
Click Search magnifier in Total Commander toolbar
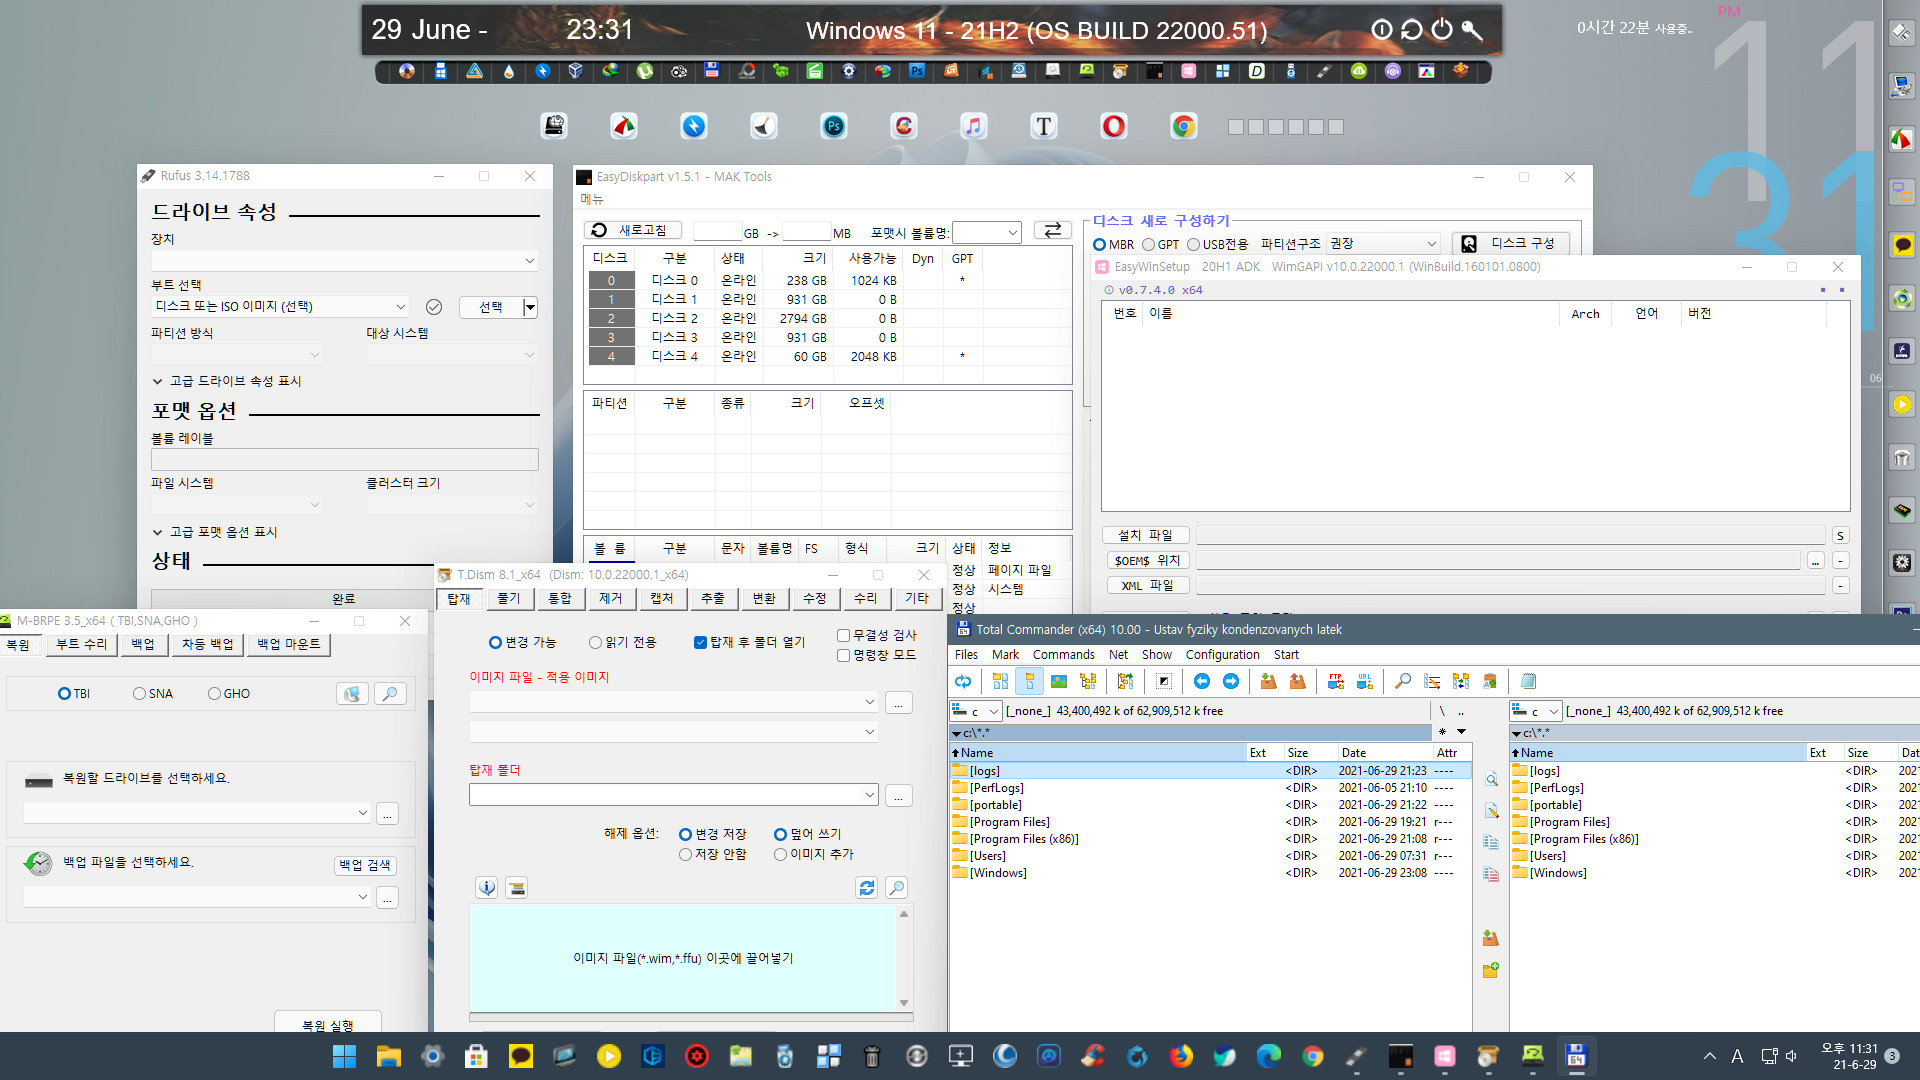click(1403, 681)
